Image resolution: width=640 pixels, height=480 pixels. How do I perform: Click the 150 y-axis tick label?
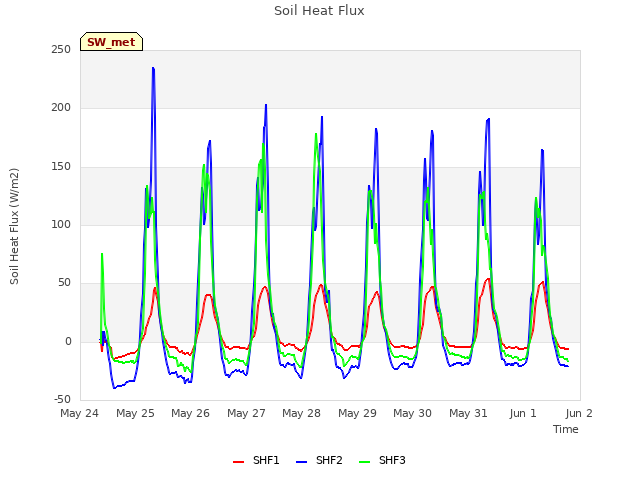(61, 167)
